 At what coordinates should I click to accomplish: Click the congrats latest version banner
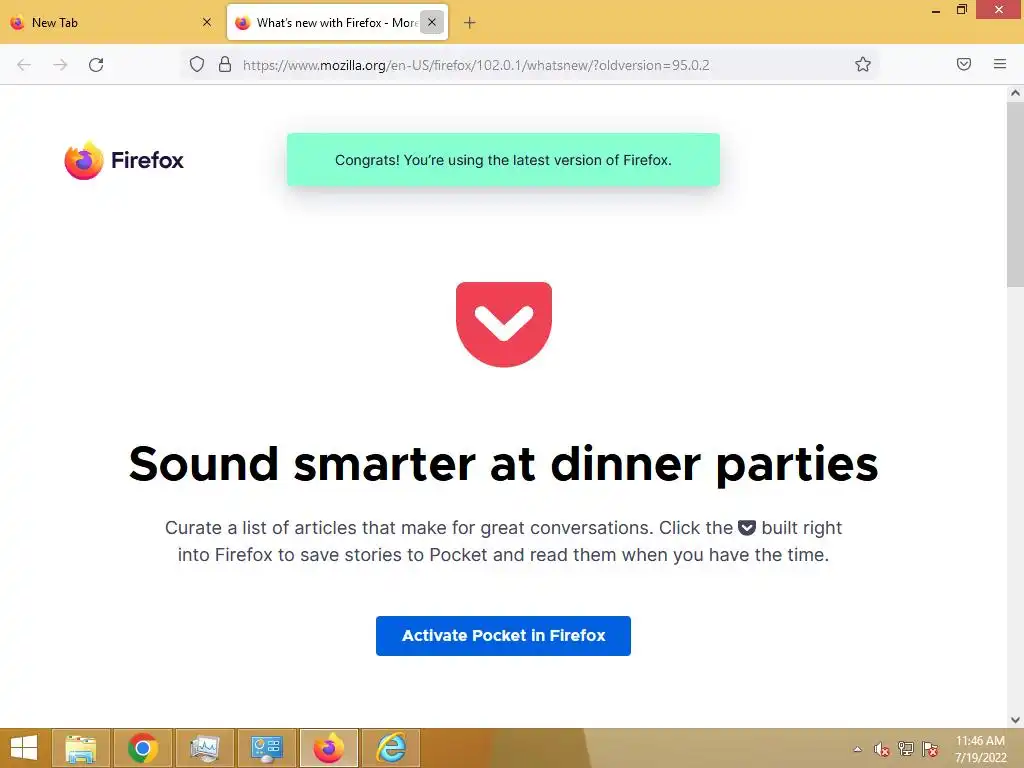point(503,160)
